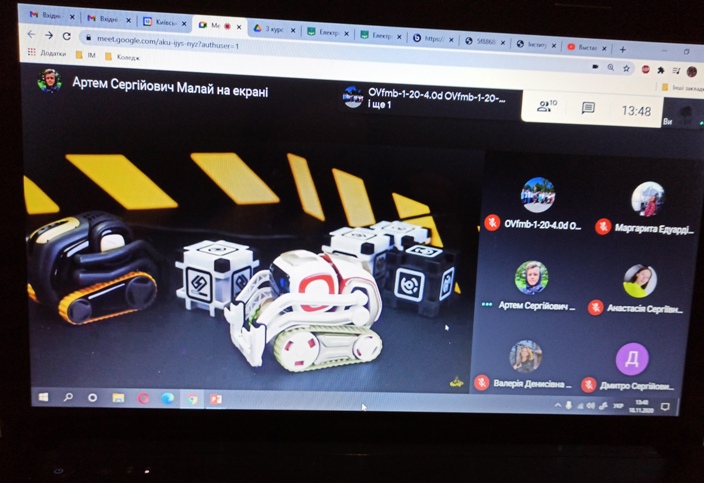Bookmark this page with the star icon
704x483 pixels.
pyautogui.click(x=626, y=68)
